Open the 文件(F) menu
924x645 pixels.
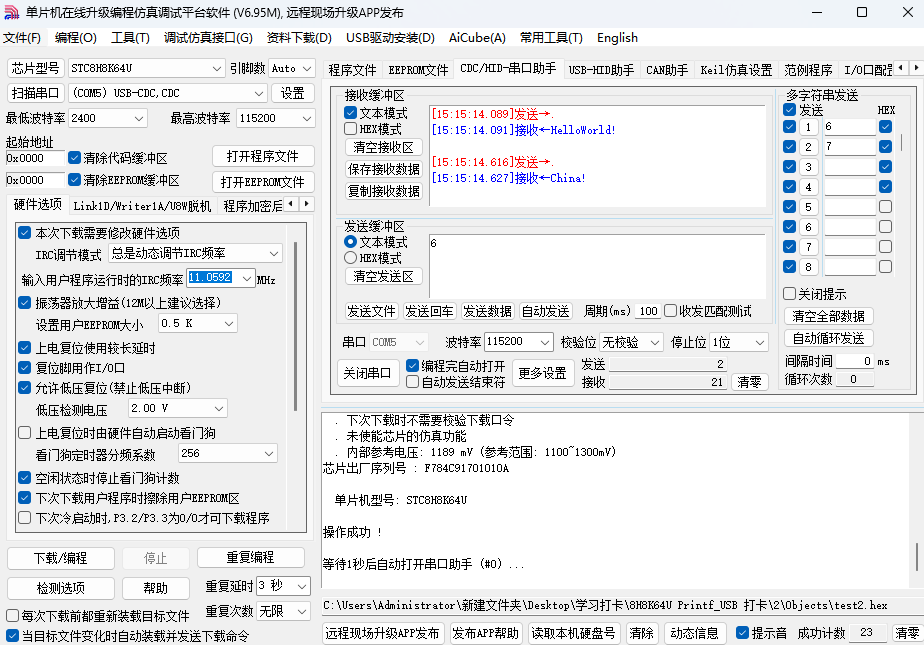22,38
